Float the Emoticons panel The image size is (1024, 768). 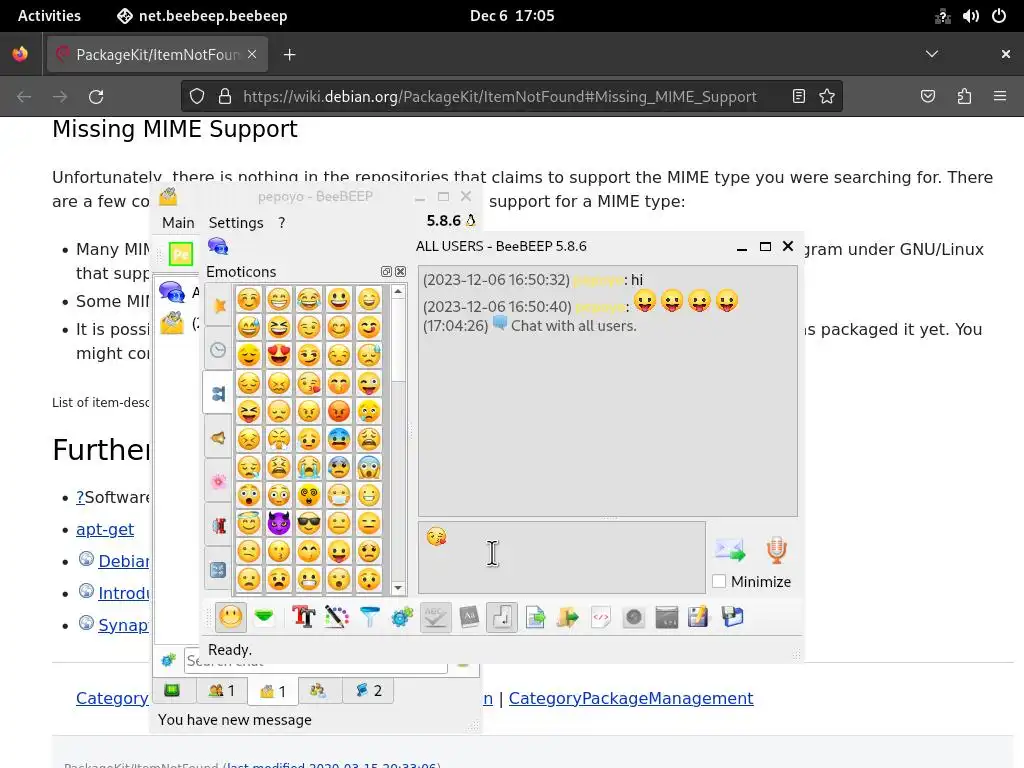pyautogui.click(x=386, y=272)
